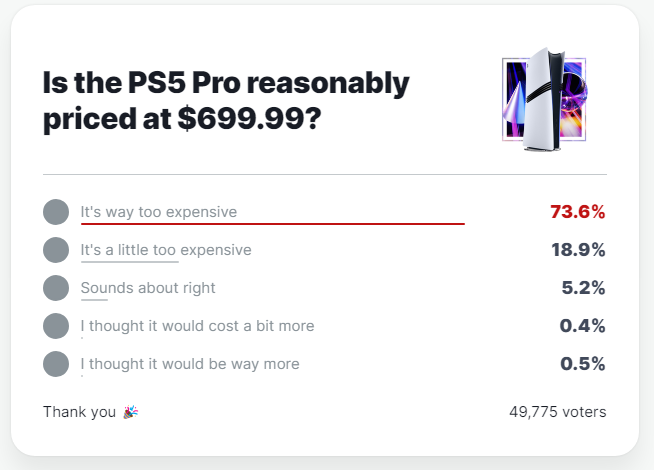Click the PS5 Pro console thumbnail image
This screenshot has height=470, width=654.
pos(544,99)
